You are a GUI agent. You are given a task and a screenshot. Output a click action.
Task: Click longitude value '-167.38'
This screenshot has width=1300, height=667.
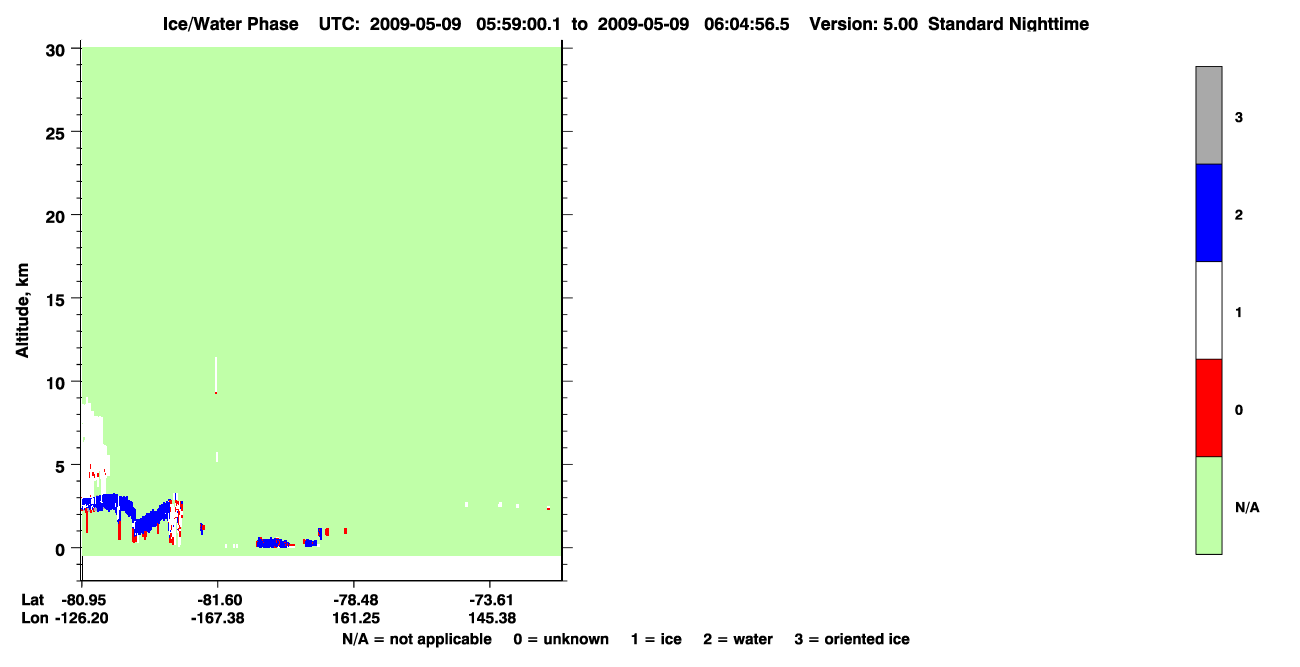(x=217, y=618)
